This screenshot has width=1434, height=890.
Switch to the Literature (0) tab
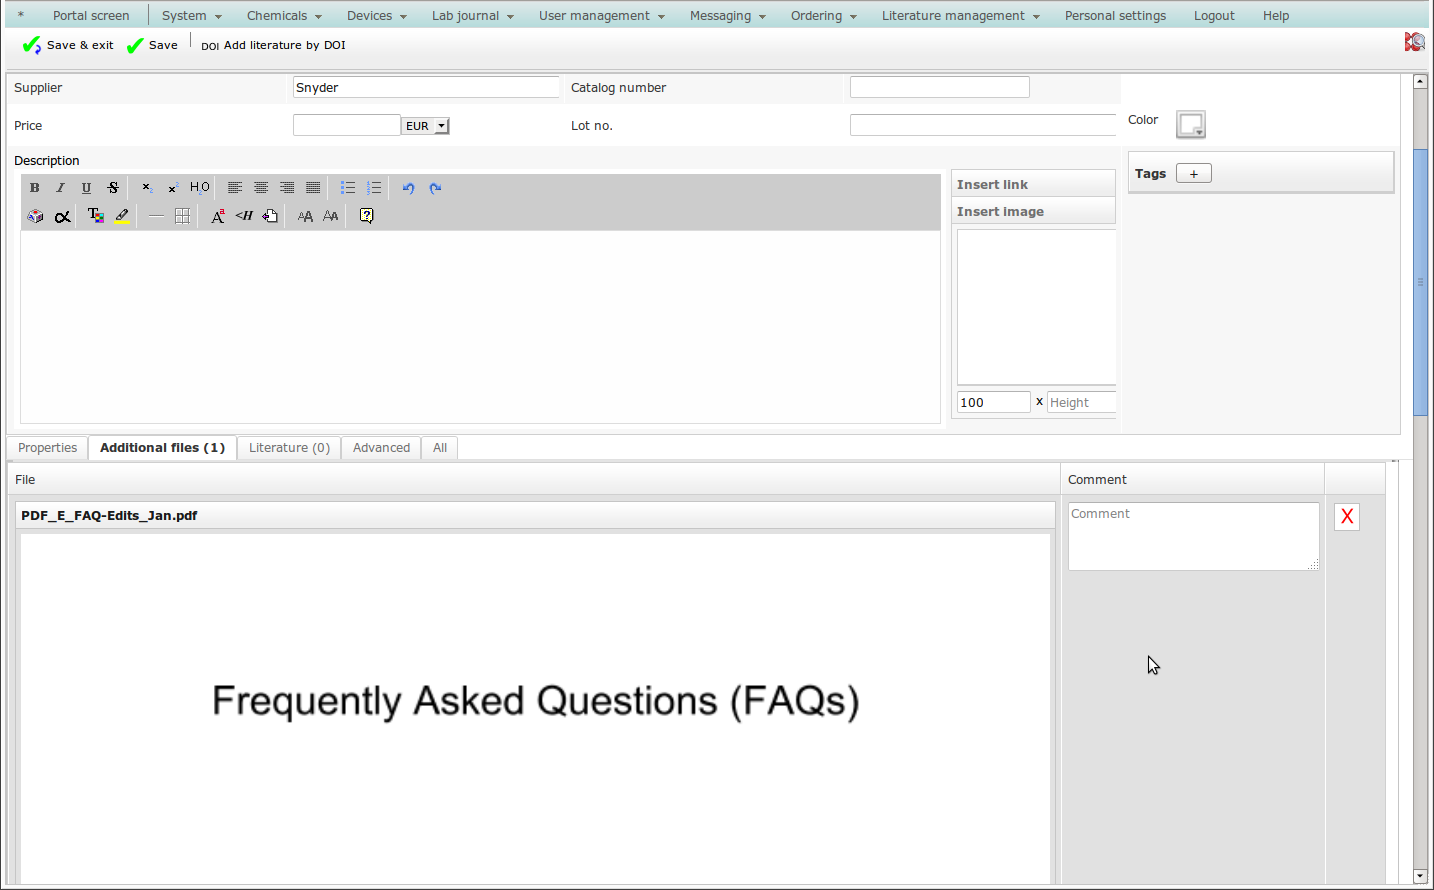(x=289, y=448)
